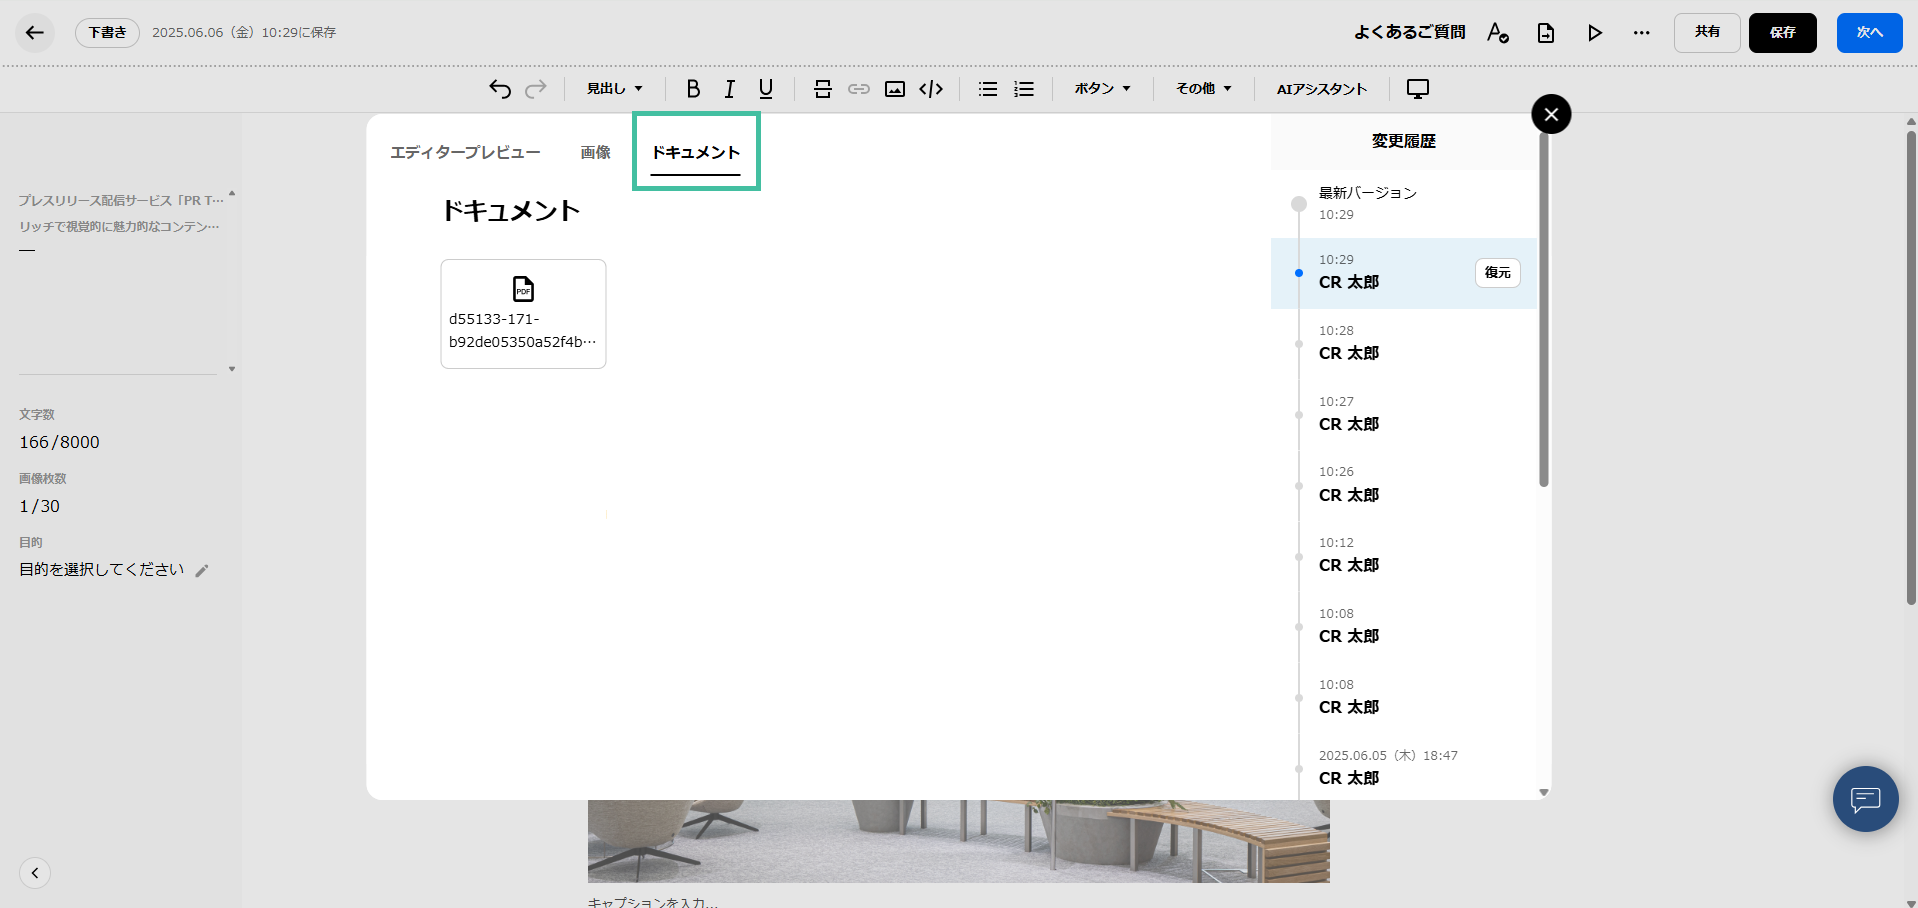This screenshot has width=1918, height=908.
Task: Click the 復元 restore button
Action: coord(1497,273)
